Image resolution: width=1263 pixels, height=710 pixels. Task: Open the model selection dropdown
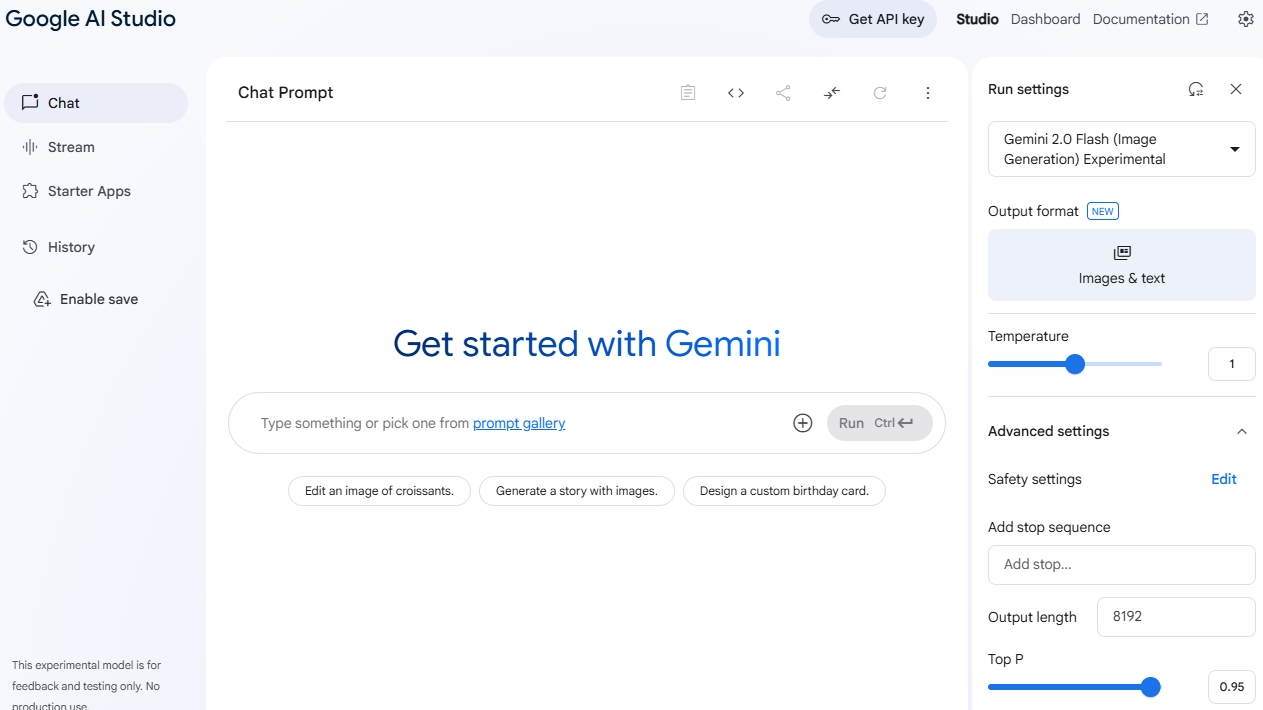pos(1122,149)
